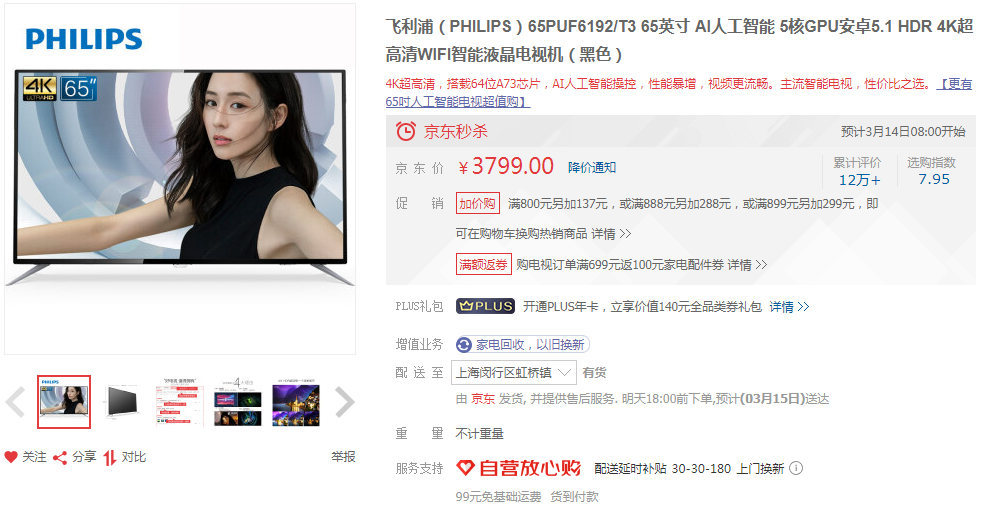
Task: Click the 京东秒杀 alarm clock icon
Action: pyautogui.click(x=405, y=131)
